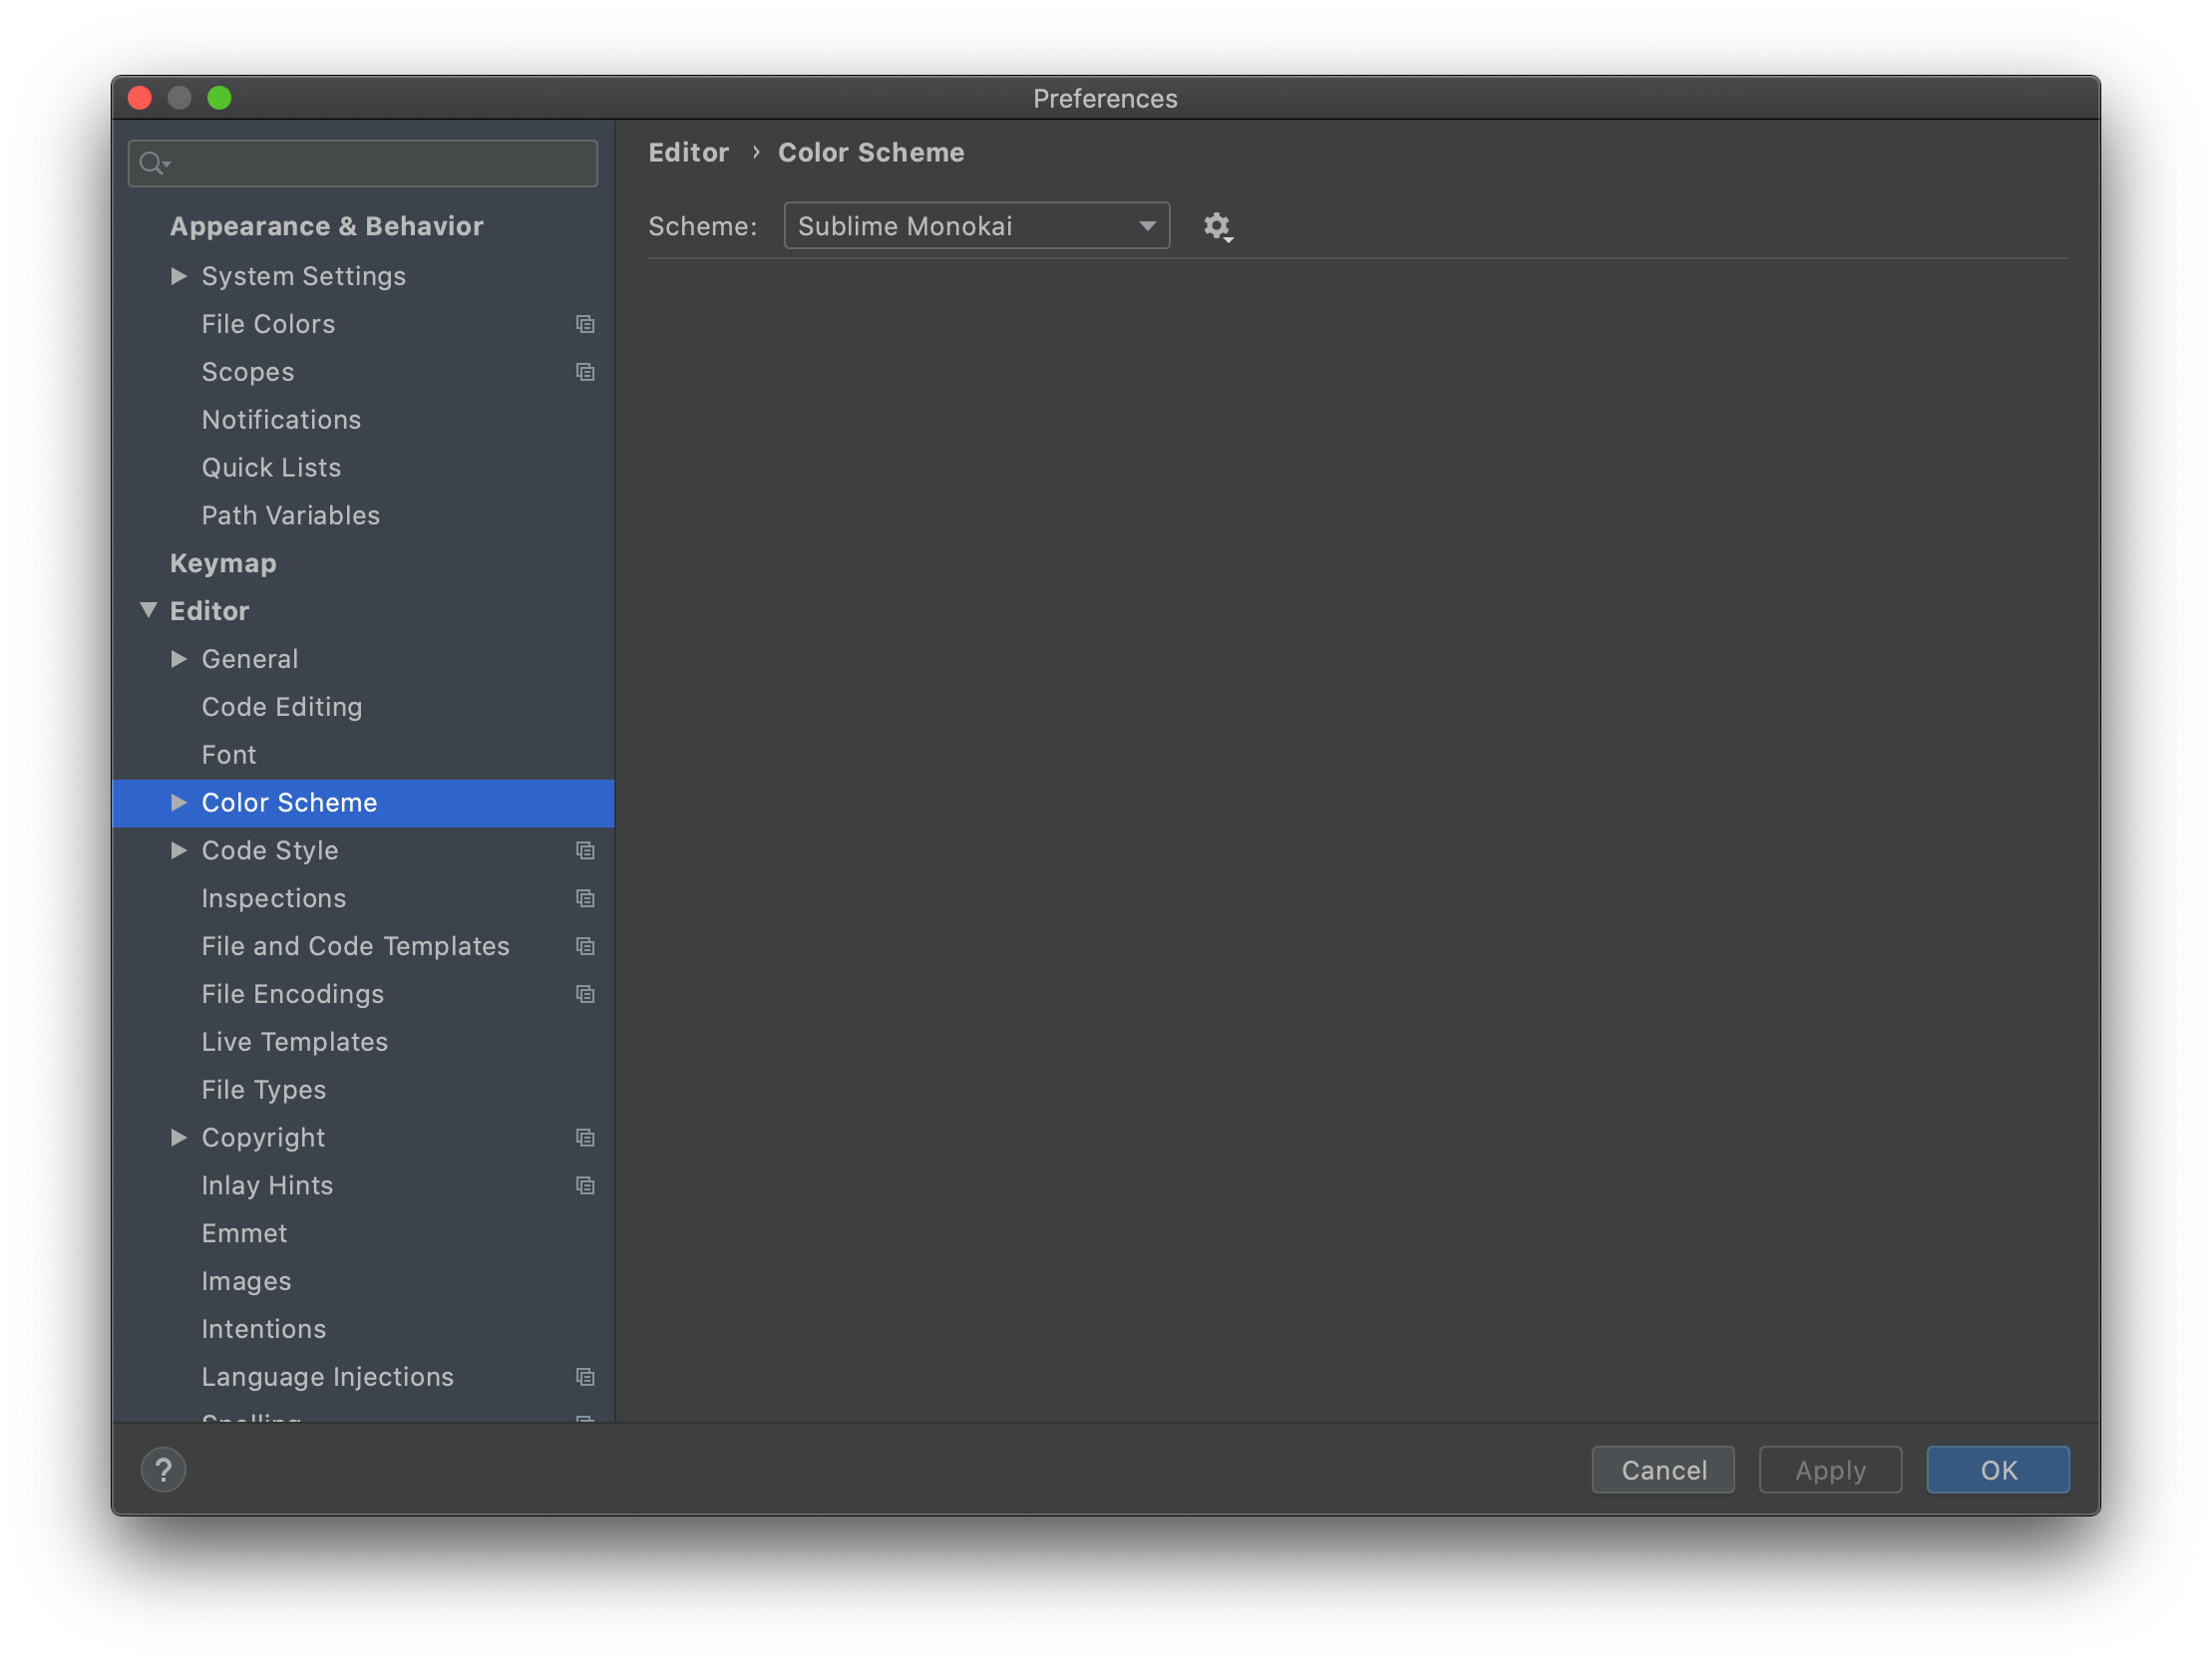The height and width of the screenshot is (1663, 2212).
Task: Click project-level icon next to Code Style
Action: click(585, 851)
